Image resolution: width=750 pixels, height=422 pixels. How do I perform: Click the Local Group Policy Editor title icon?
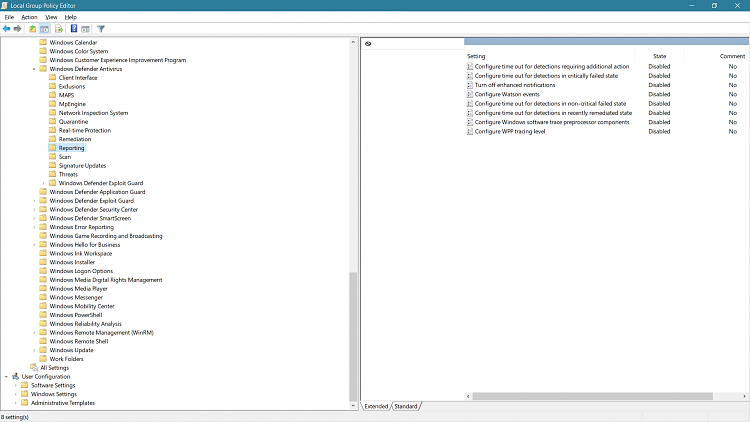point(5,5)
